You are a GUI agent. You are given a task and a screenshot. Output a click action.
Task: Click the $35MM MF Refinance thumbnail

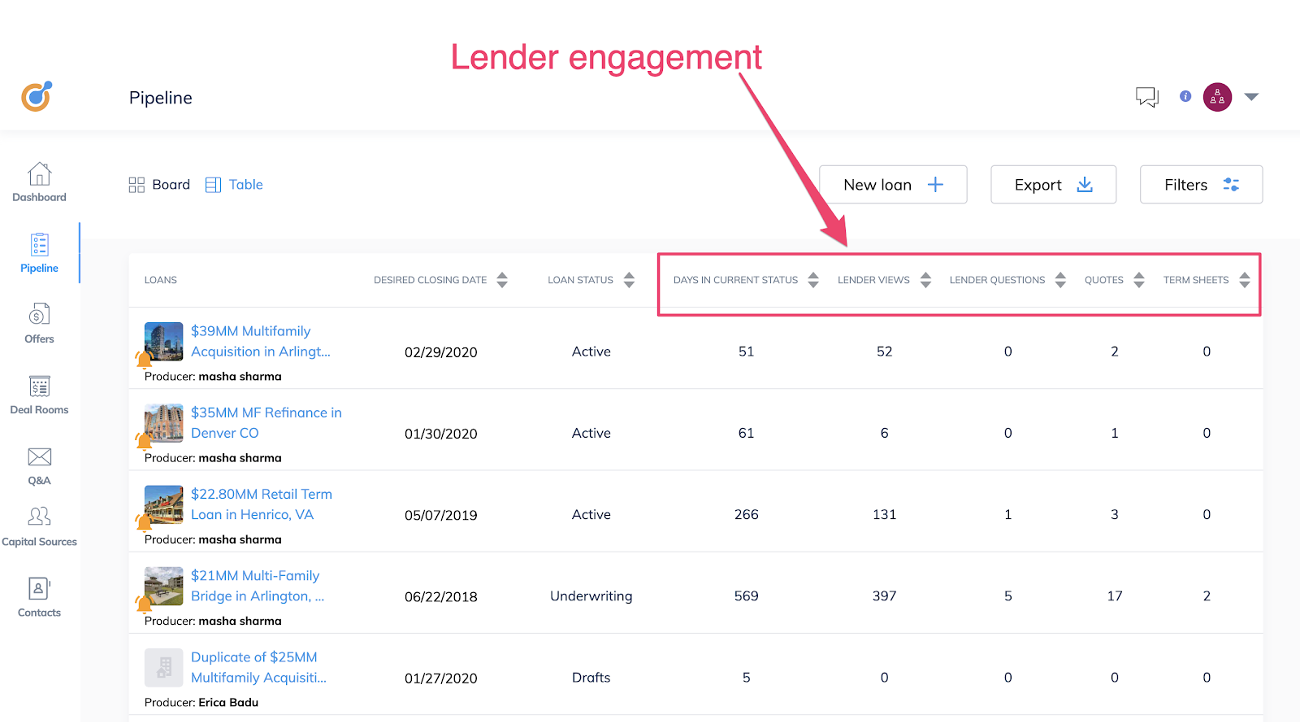pyautogui.click(x=164, y=423)
